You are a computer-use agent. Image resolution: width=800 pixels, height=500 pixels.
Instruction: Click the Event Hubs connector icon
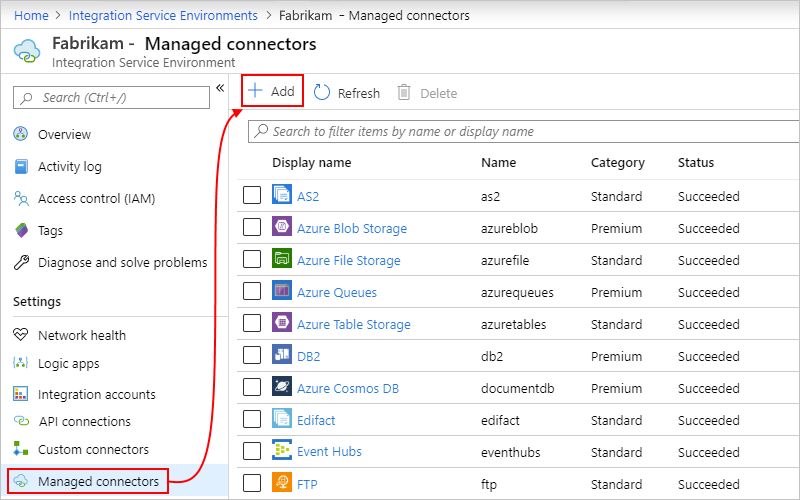281,451
